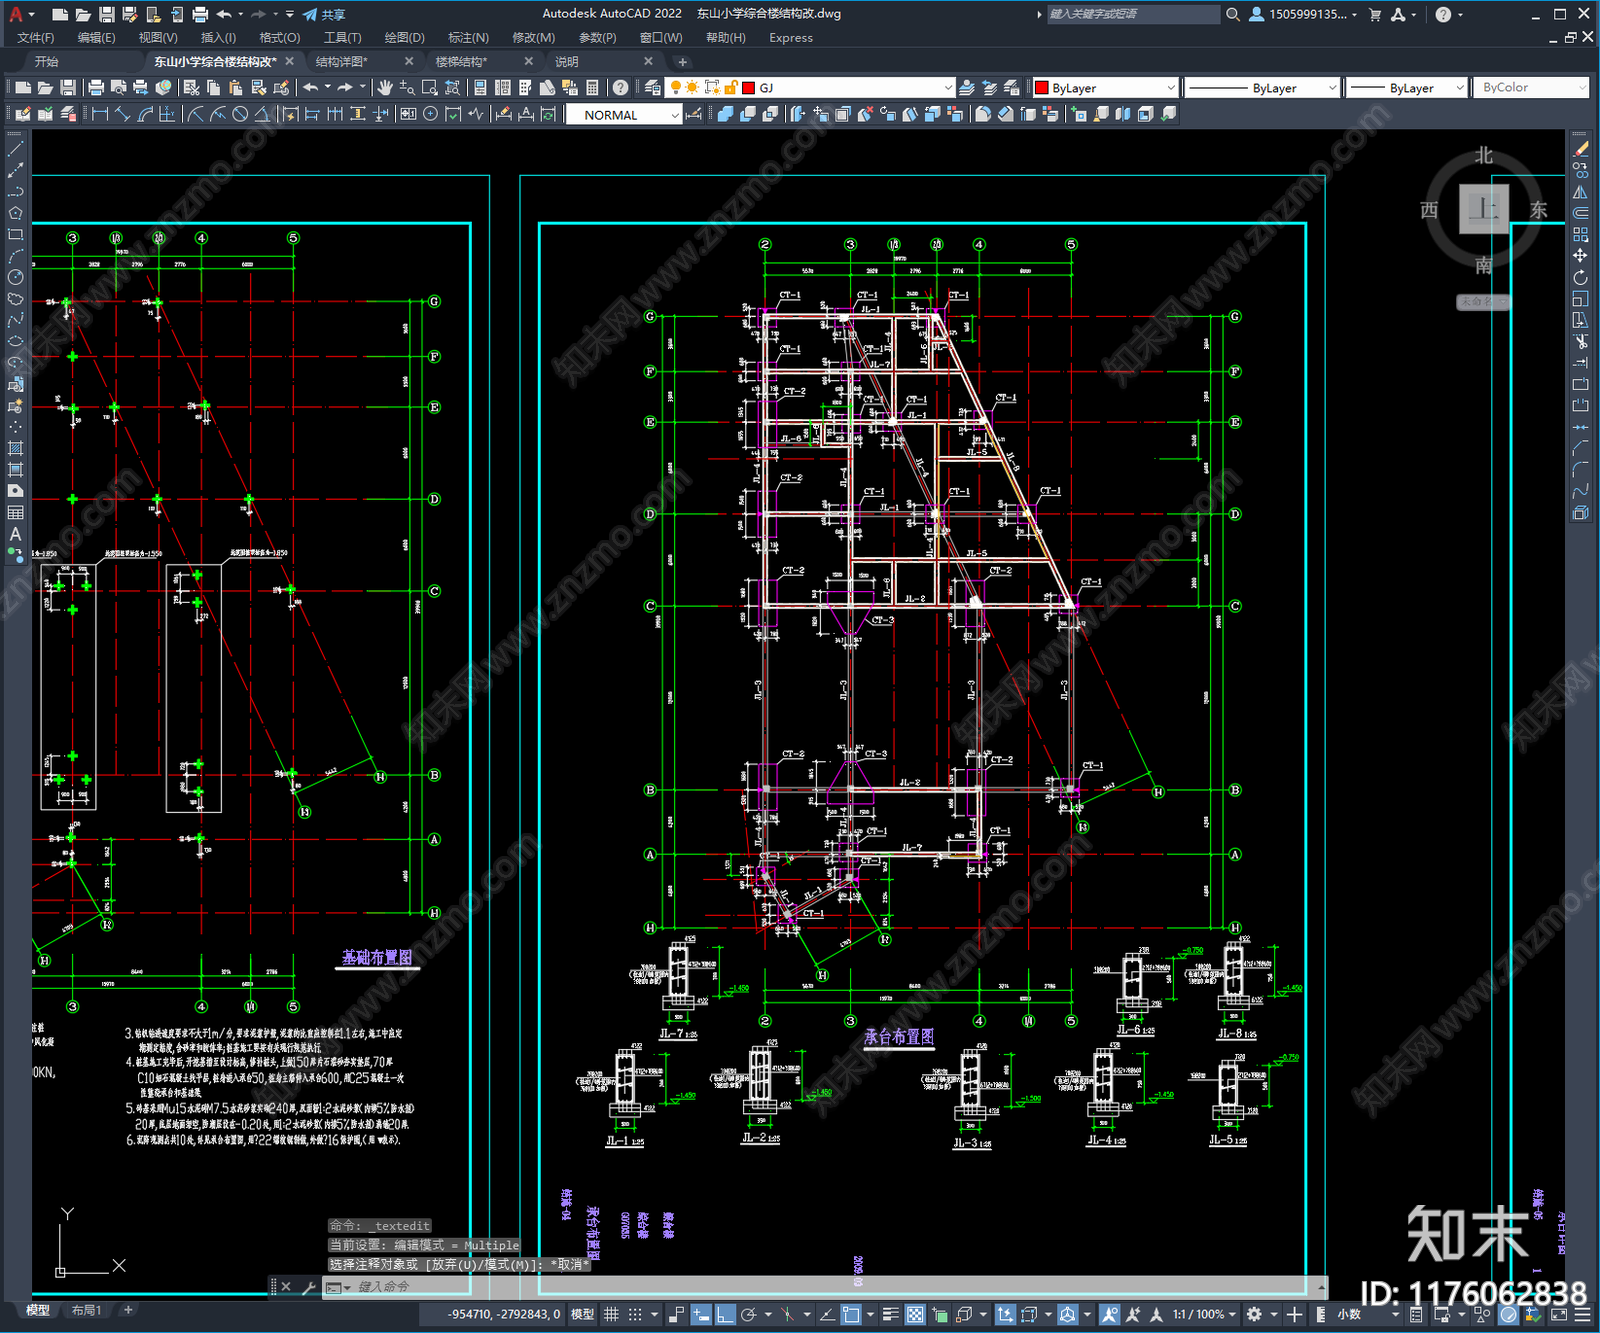Viewport: 1600px width, 1333px height.
Task: Open the GJ layer dropdown list
Action: click(948, 88)
